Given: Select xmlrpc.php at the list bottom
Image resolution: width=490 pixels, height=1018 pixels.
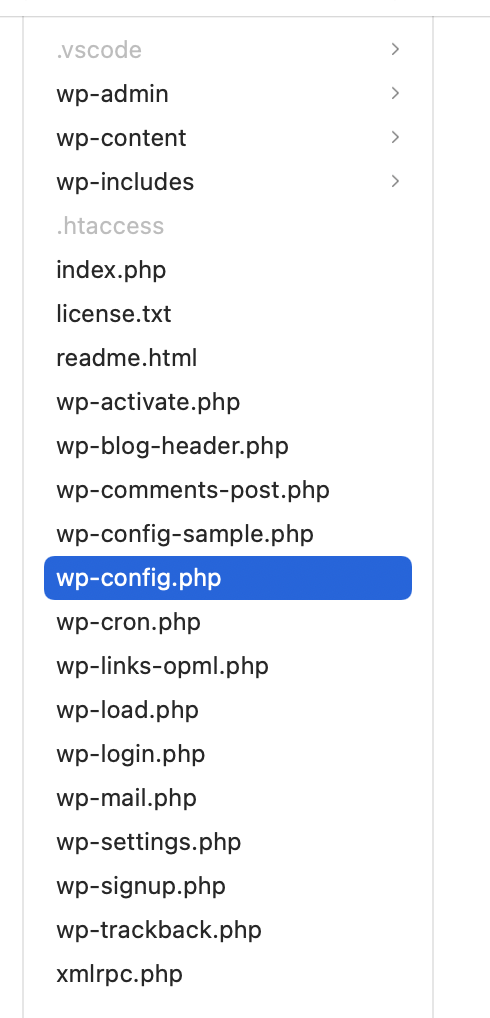Looking at the screenshot, I should click(x=228, y=974).
